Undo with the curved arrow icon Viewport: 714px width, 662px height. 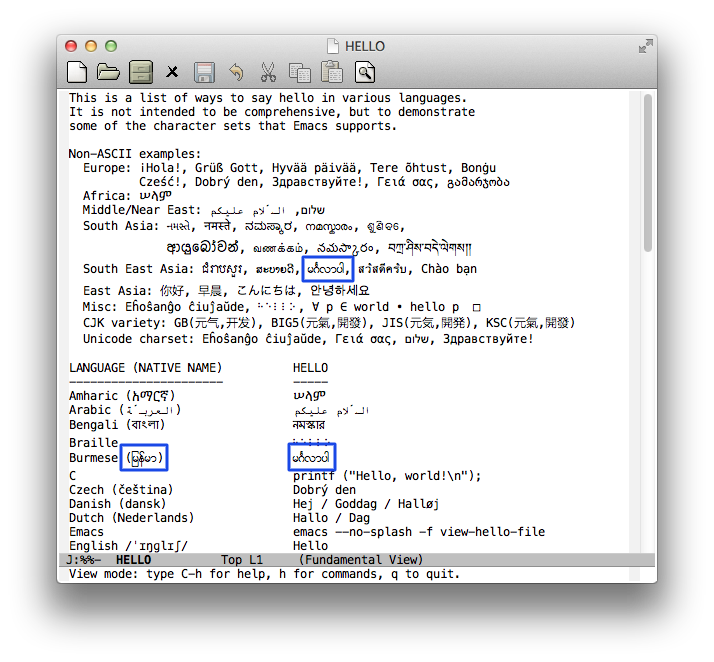tap(236, 72)
